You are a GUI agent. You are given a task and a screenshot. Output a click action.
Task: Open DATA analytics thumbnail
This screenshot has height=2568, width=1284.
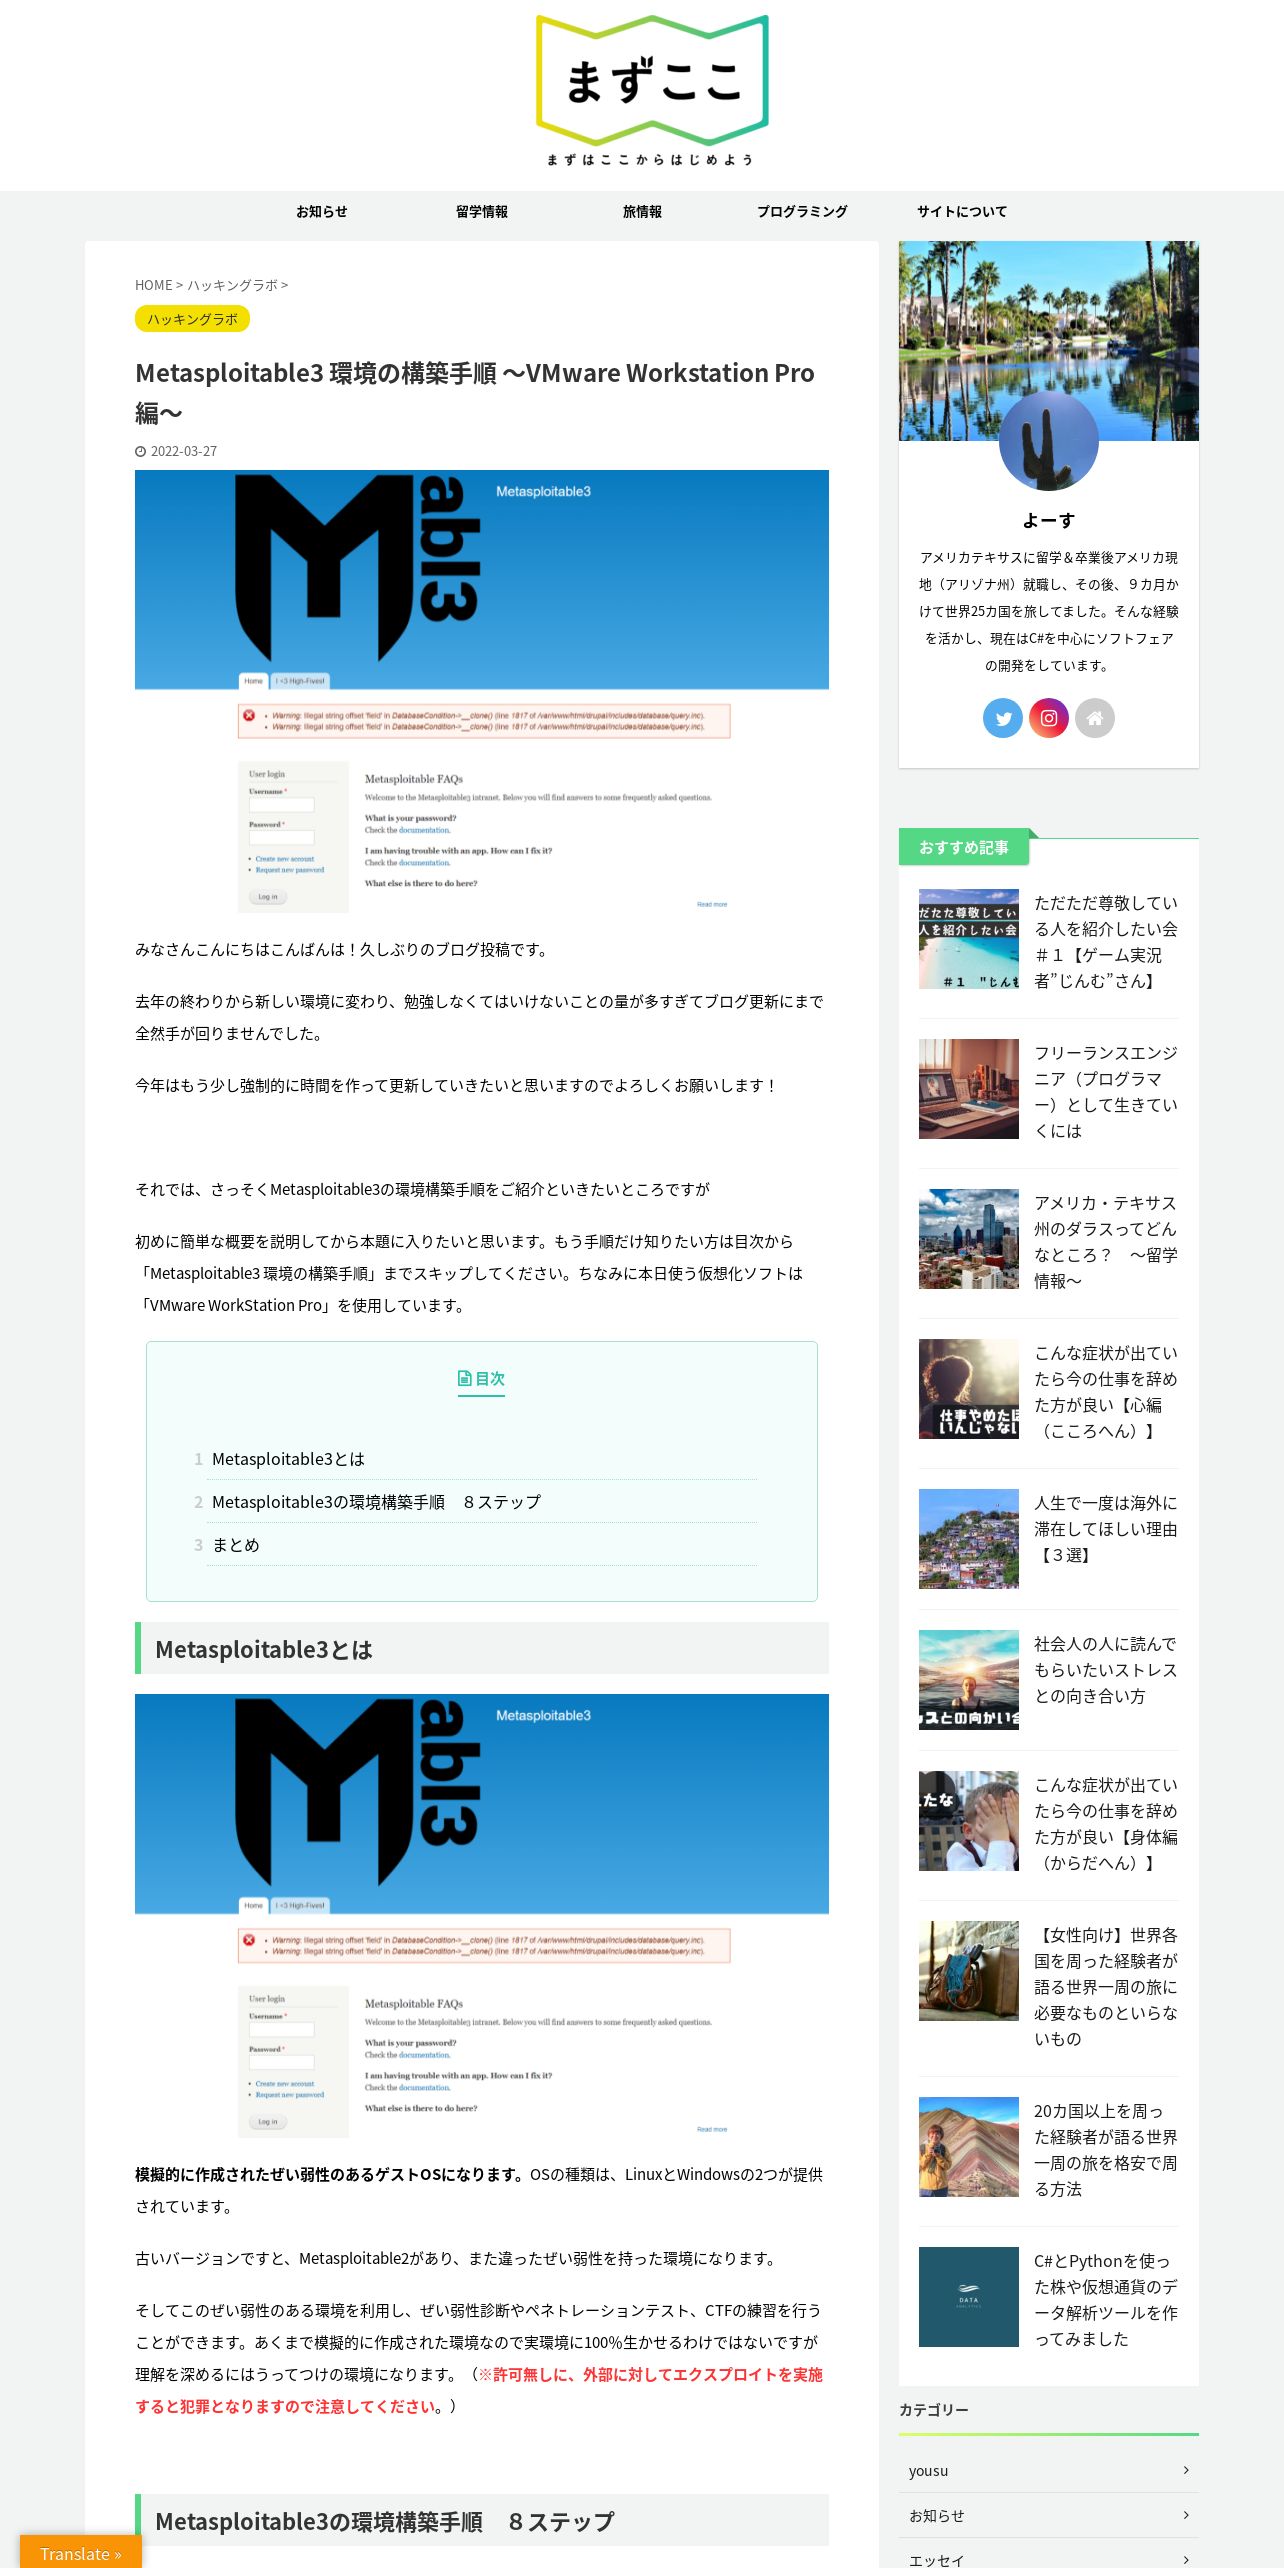coord(969,2297)
